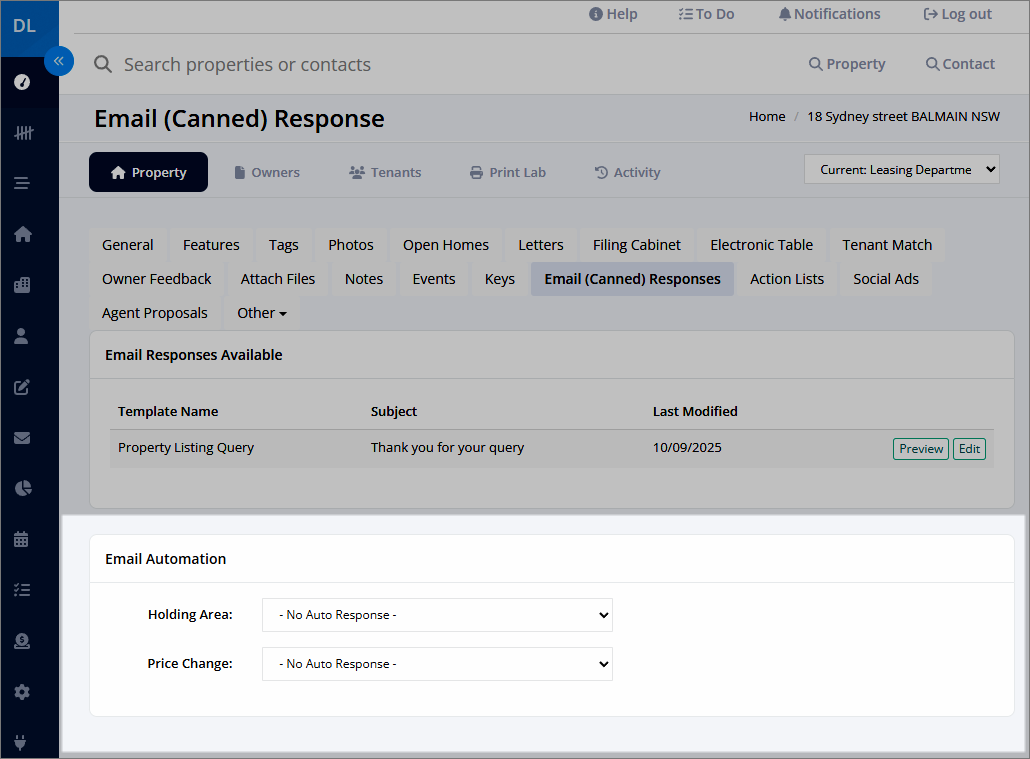This screenshot has height=759, width=1030.
Task: Click the DL logo
Action: click(x=24, y=26)
